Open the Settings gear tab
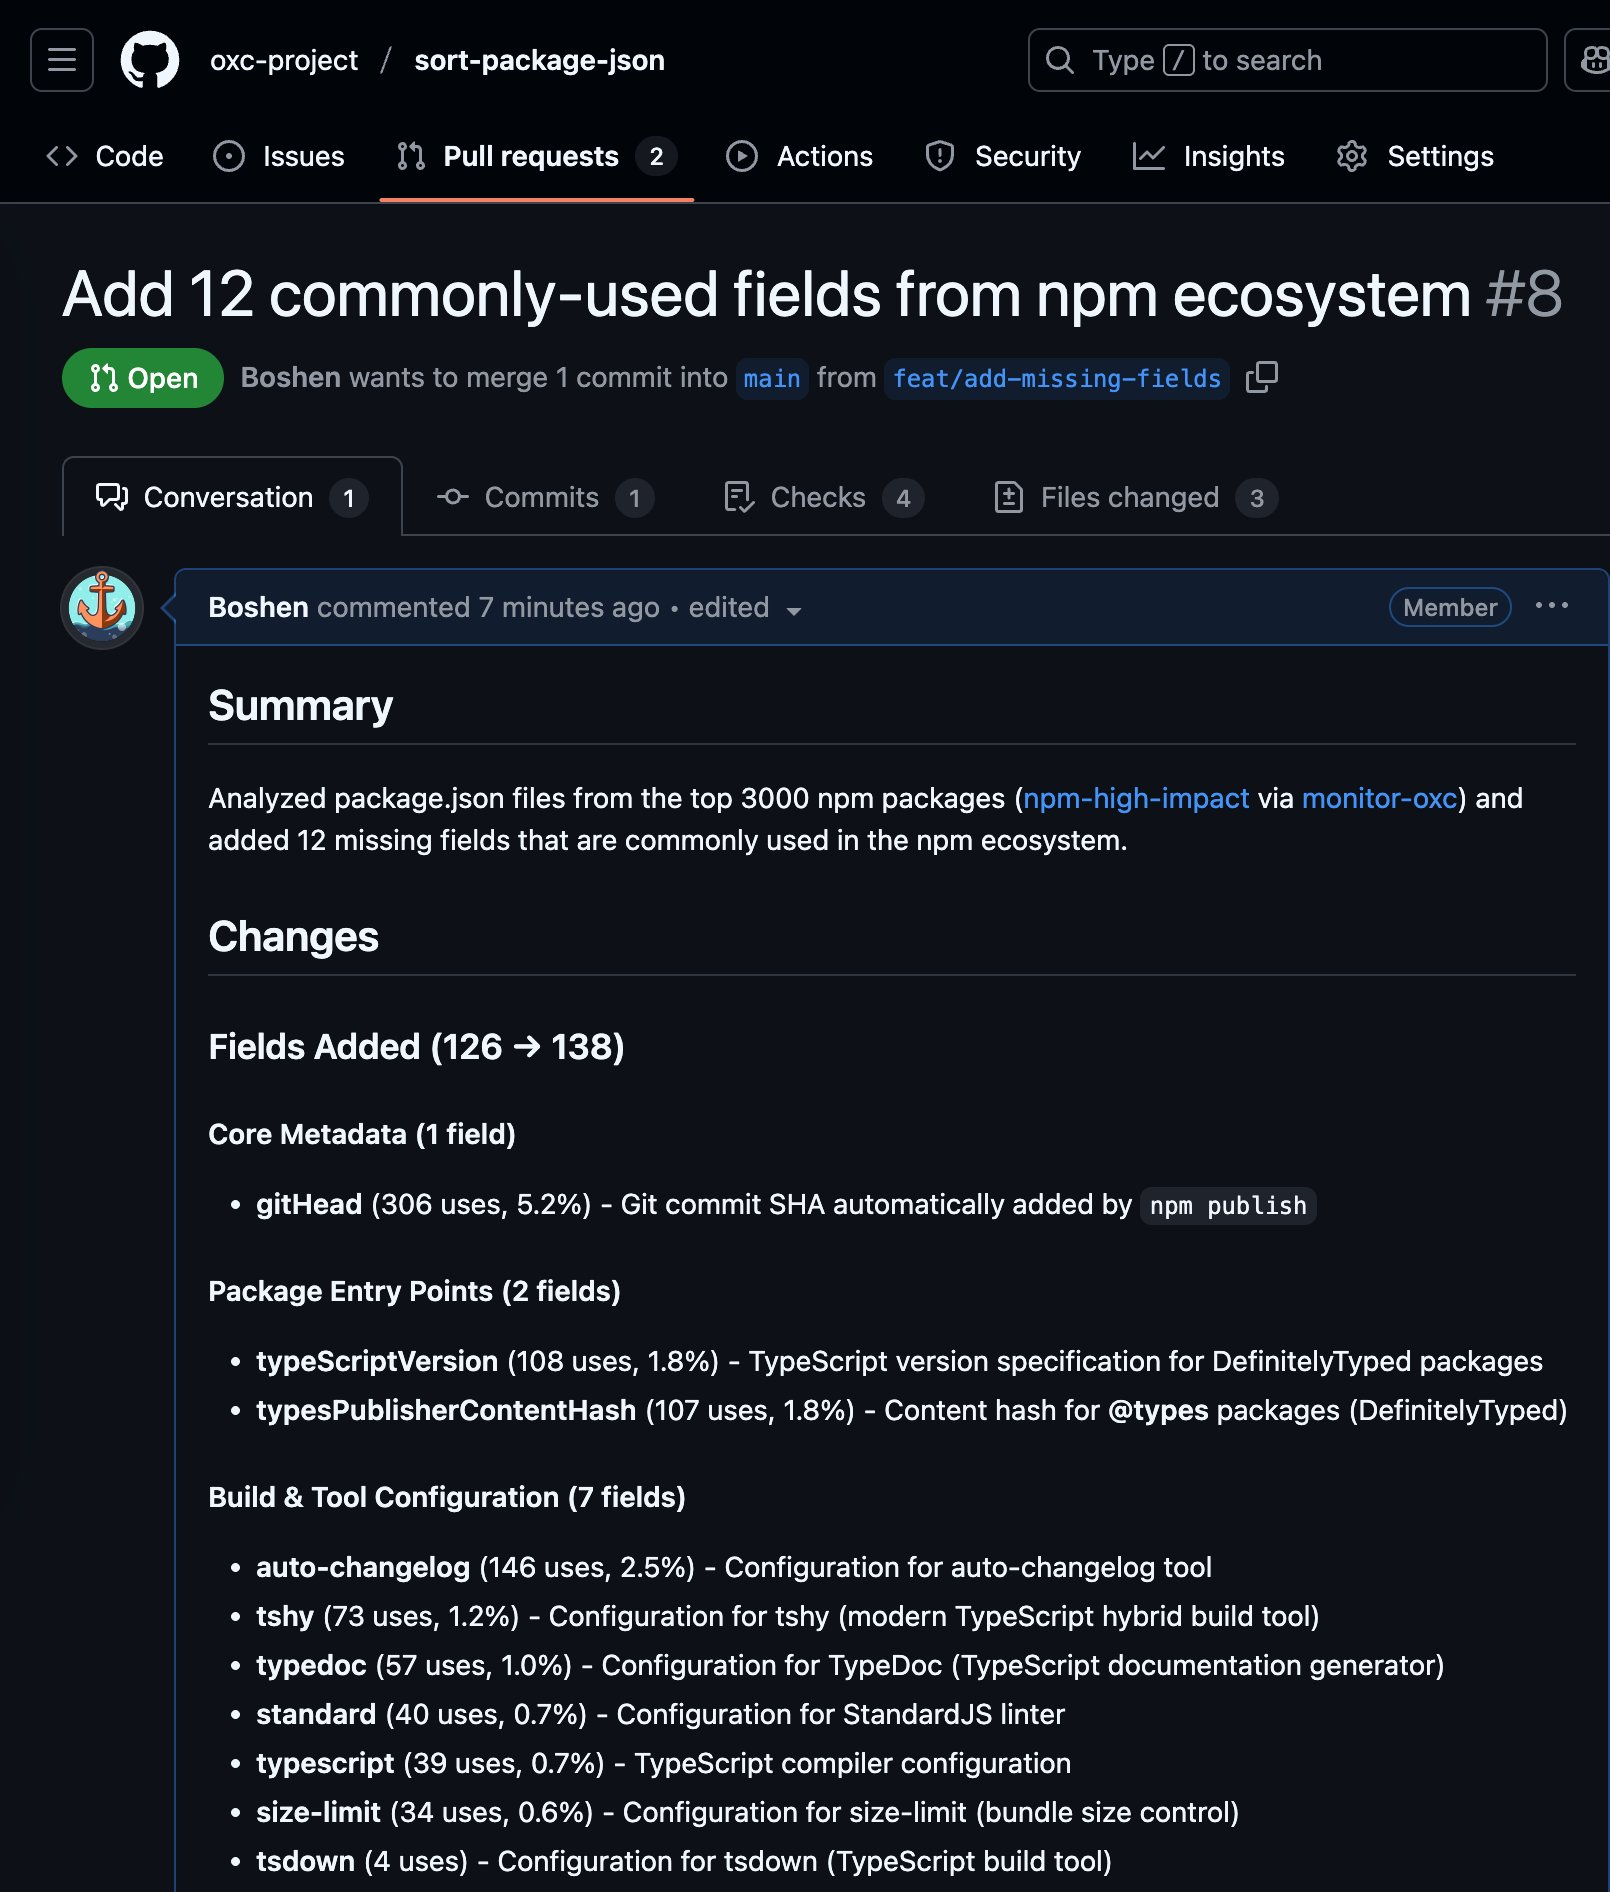Screen dimensions: 1610x1892 click(1415, 156)
